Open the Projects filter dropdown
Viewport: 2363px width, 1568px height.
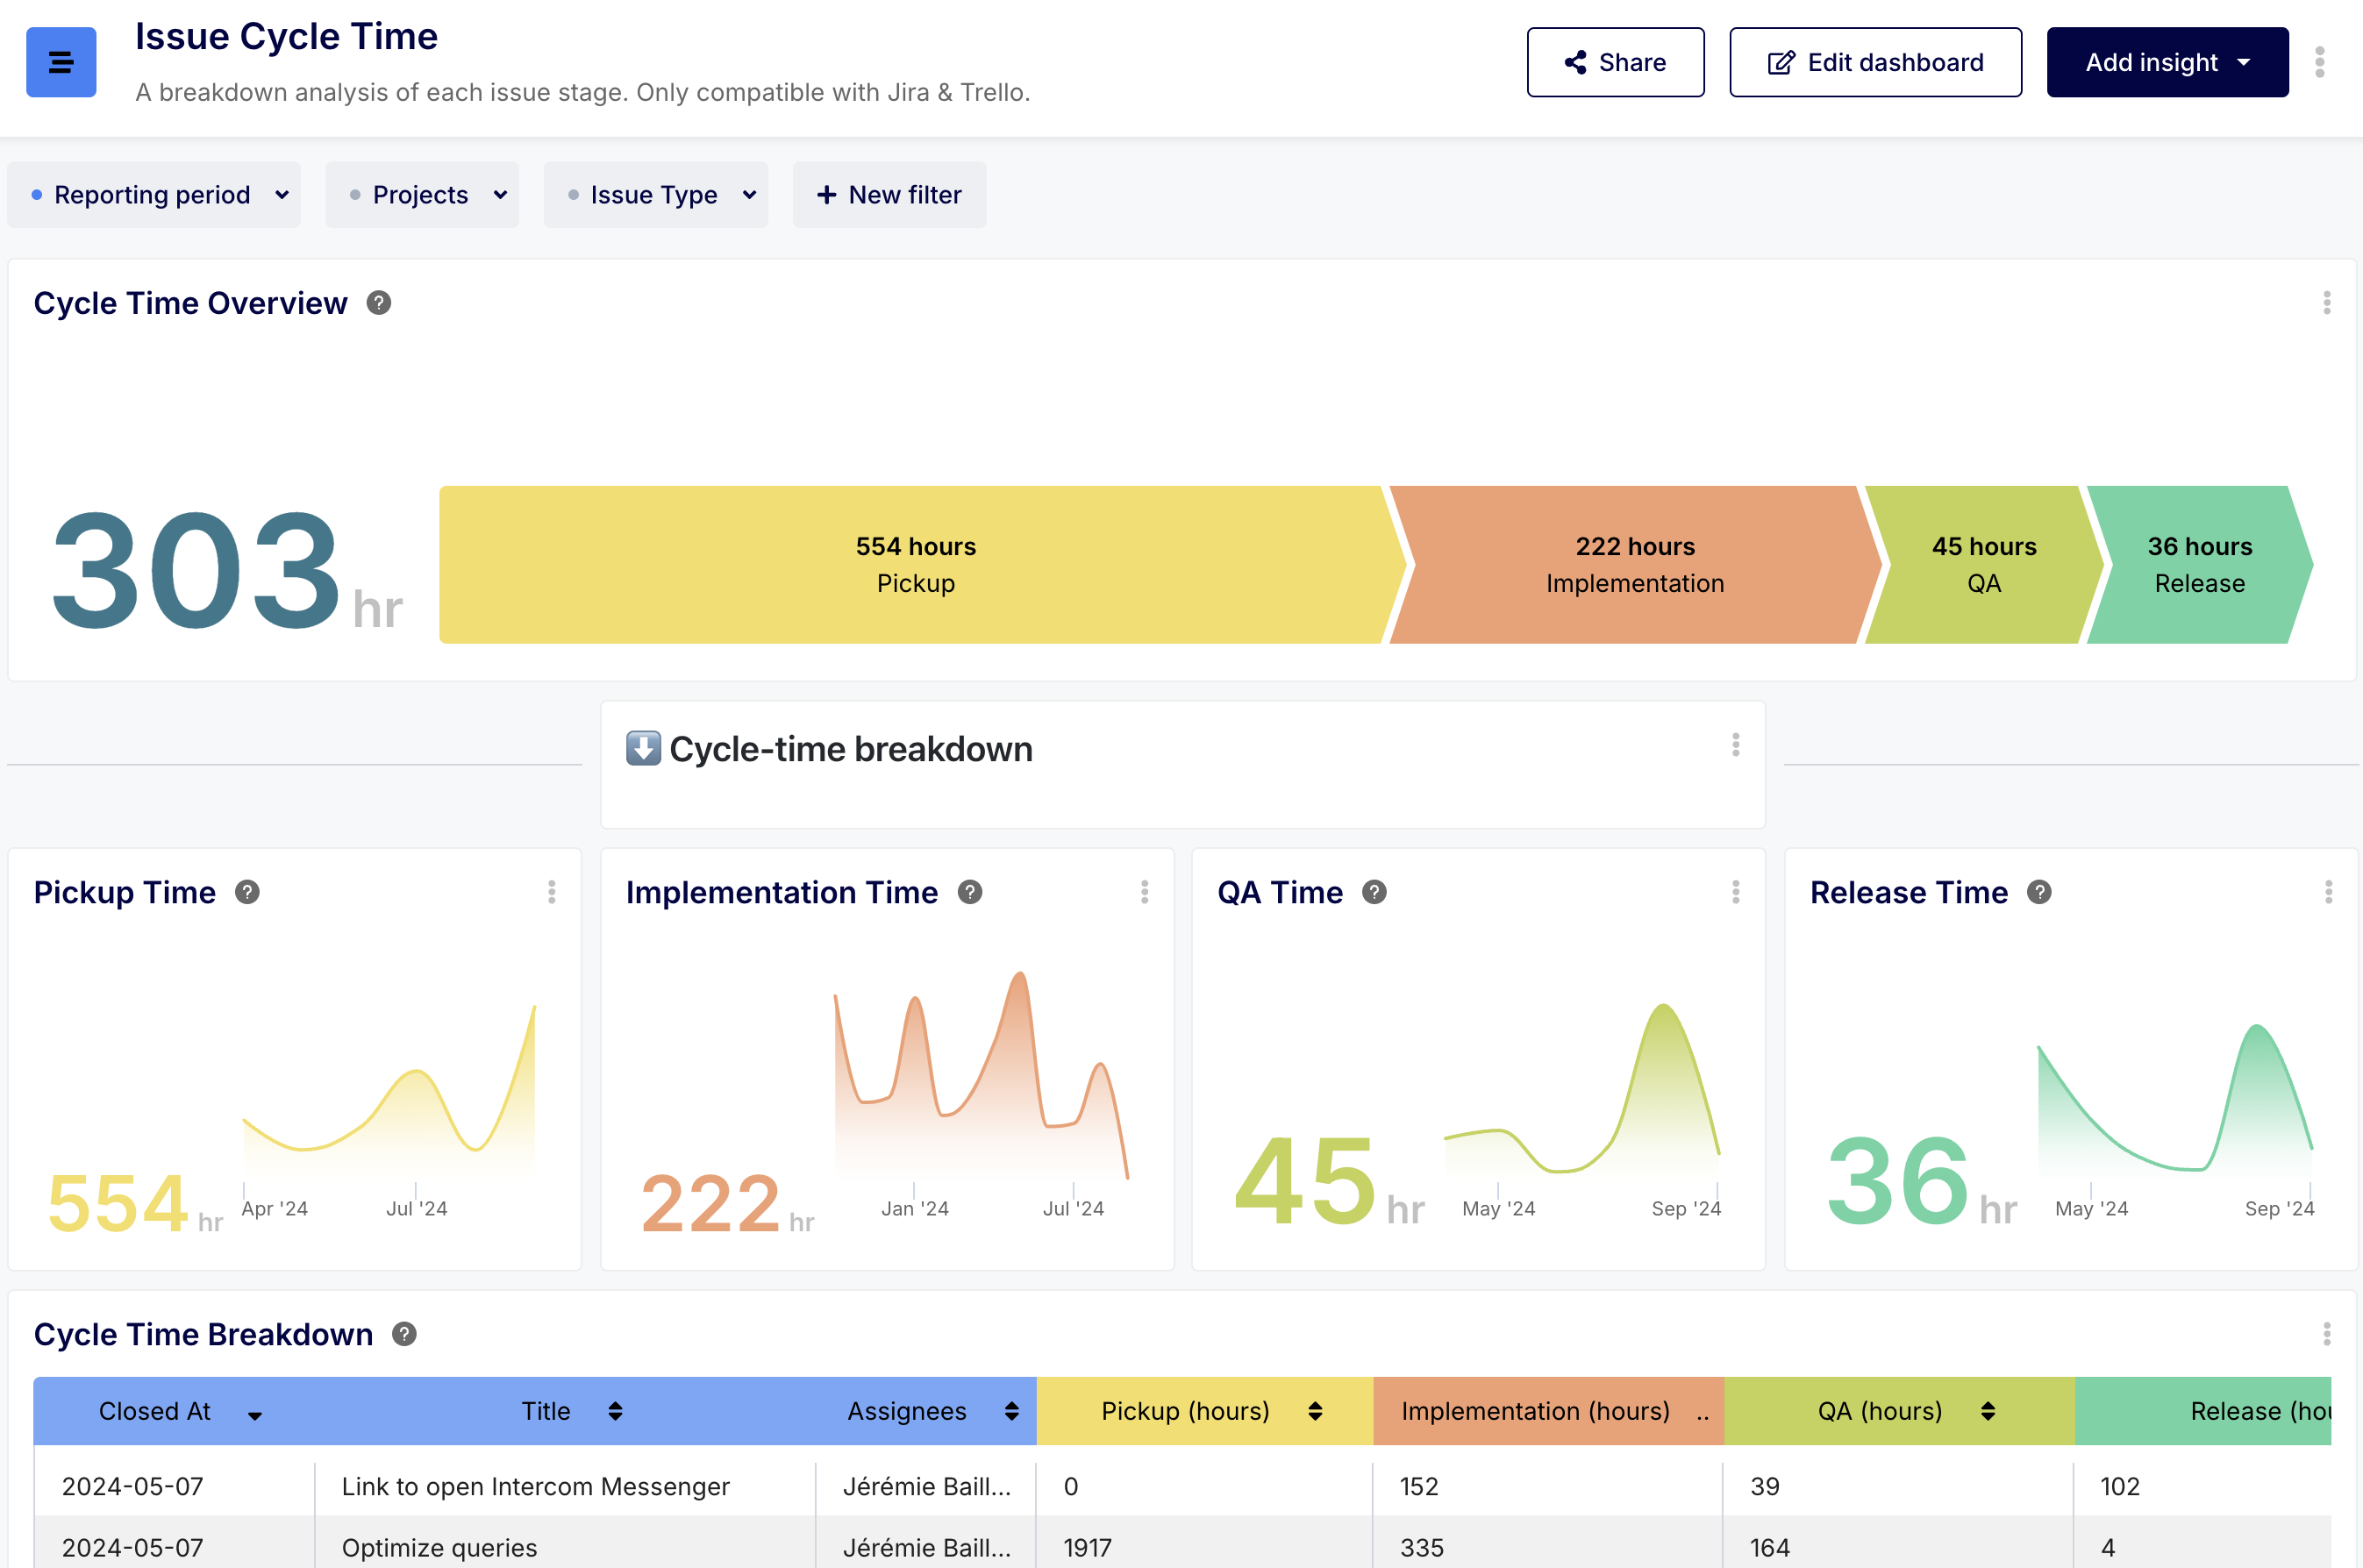coord(422,195)
